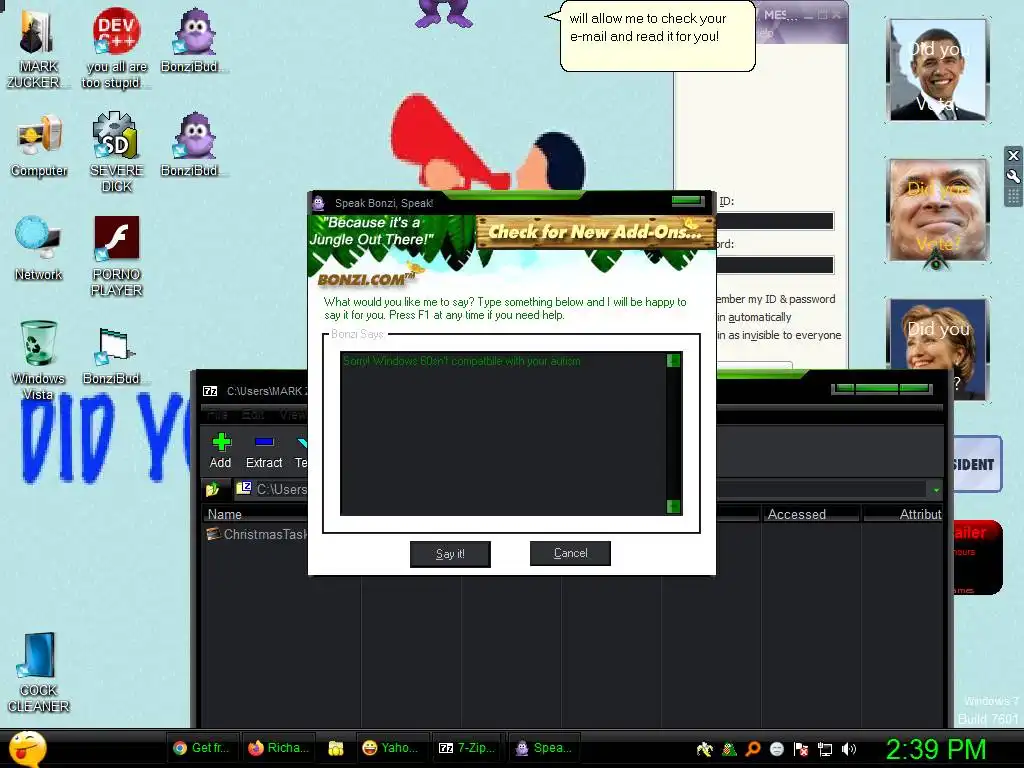Switch to the 'Spea...' Bonzi taskbar button
The width and height of the screenshot is (1024, 768).
pos(543,748)
